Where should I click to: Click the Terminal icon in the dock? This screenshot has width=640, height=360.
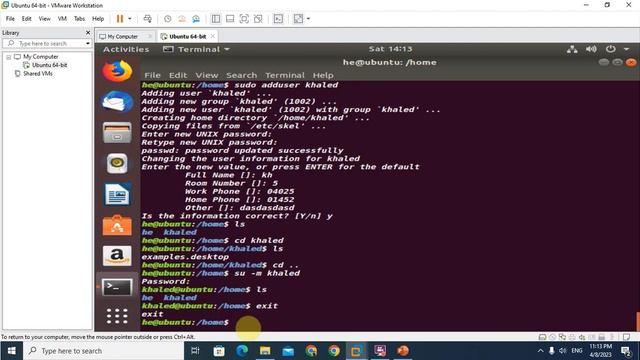pos(117,287)
